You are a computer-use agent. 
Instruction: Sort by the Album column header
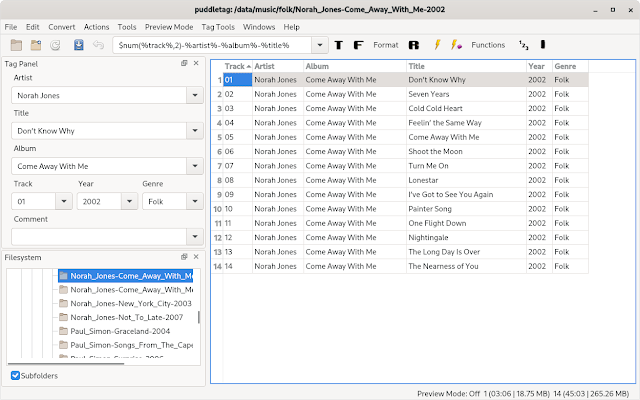[x=355, y=66]
